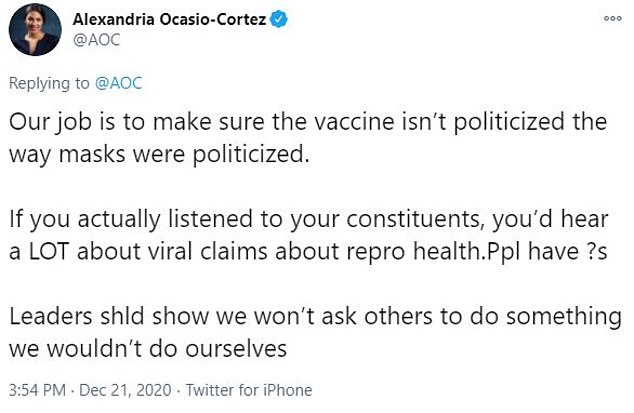The image size is (634, 413).
Task: Click the line starting 'If you actually listened'
Action: (309, 219)
